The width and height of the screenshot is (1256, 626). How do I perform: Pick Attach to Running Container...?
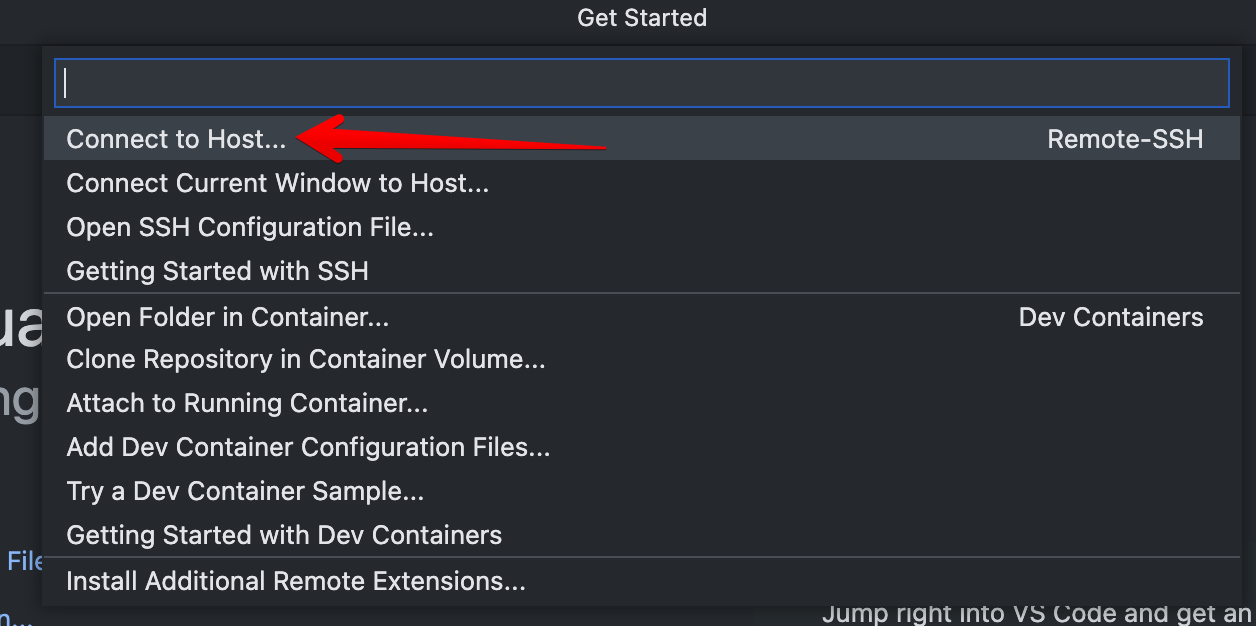point(247,404)
